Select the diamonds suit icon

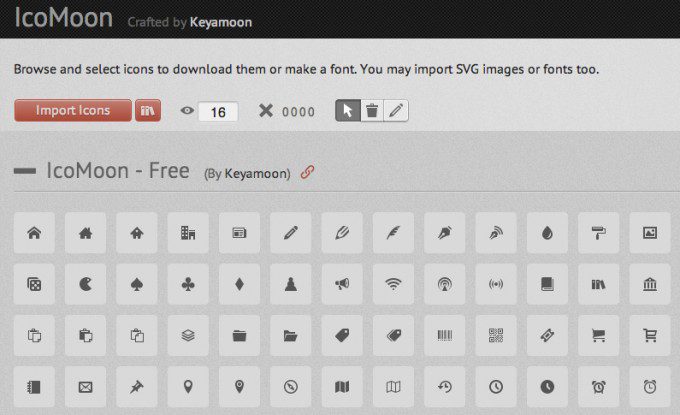(x=239, y=284)
